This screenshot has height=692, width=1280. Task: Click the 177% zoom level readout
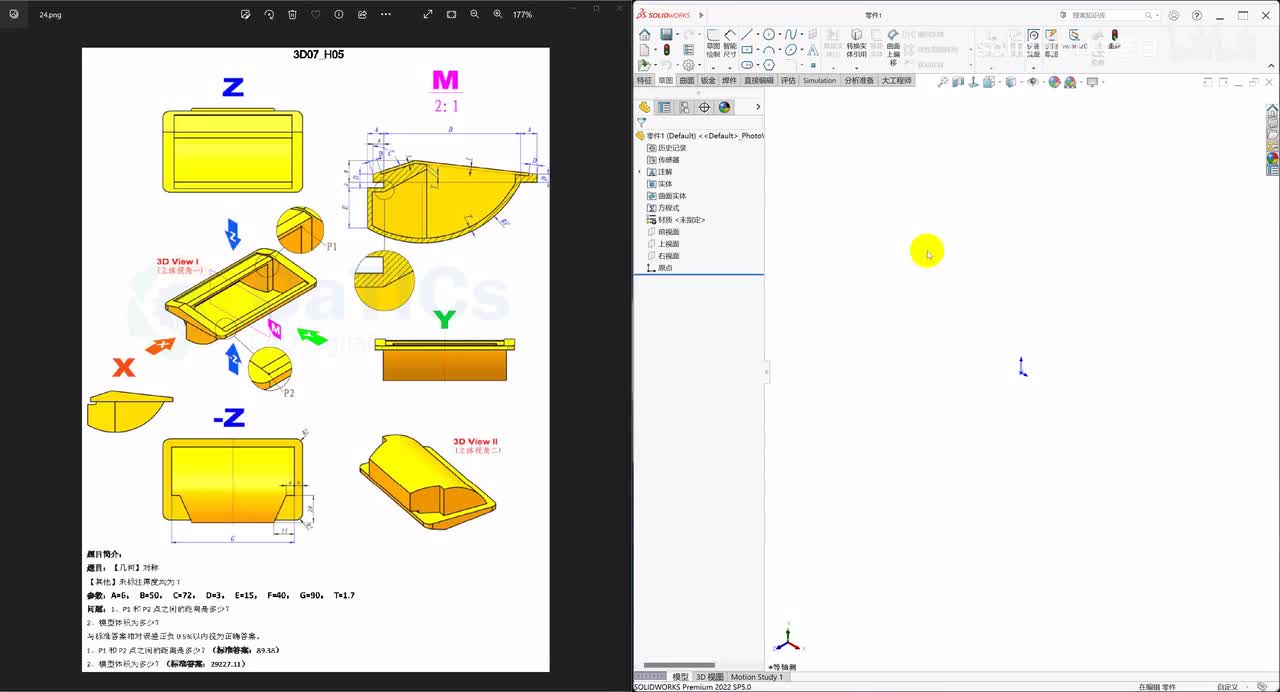[x=522, y=15]
